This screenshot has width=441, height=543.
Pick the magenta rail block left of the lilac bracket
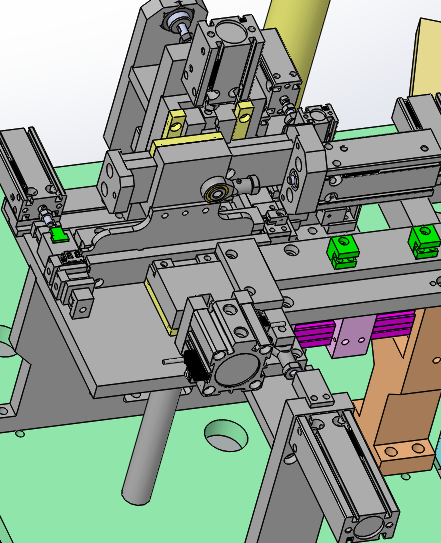(314, 334)
